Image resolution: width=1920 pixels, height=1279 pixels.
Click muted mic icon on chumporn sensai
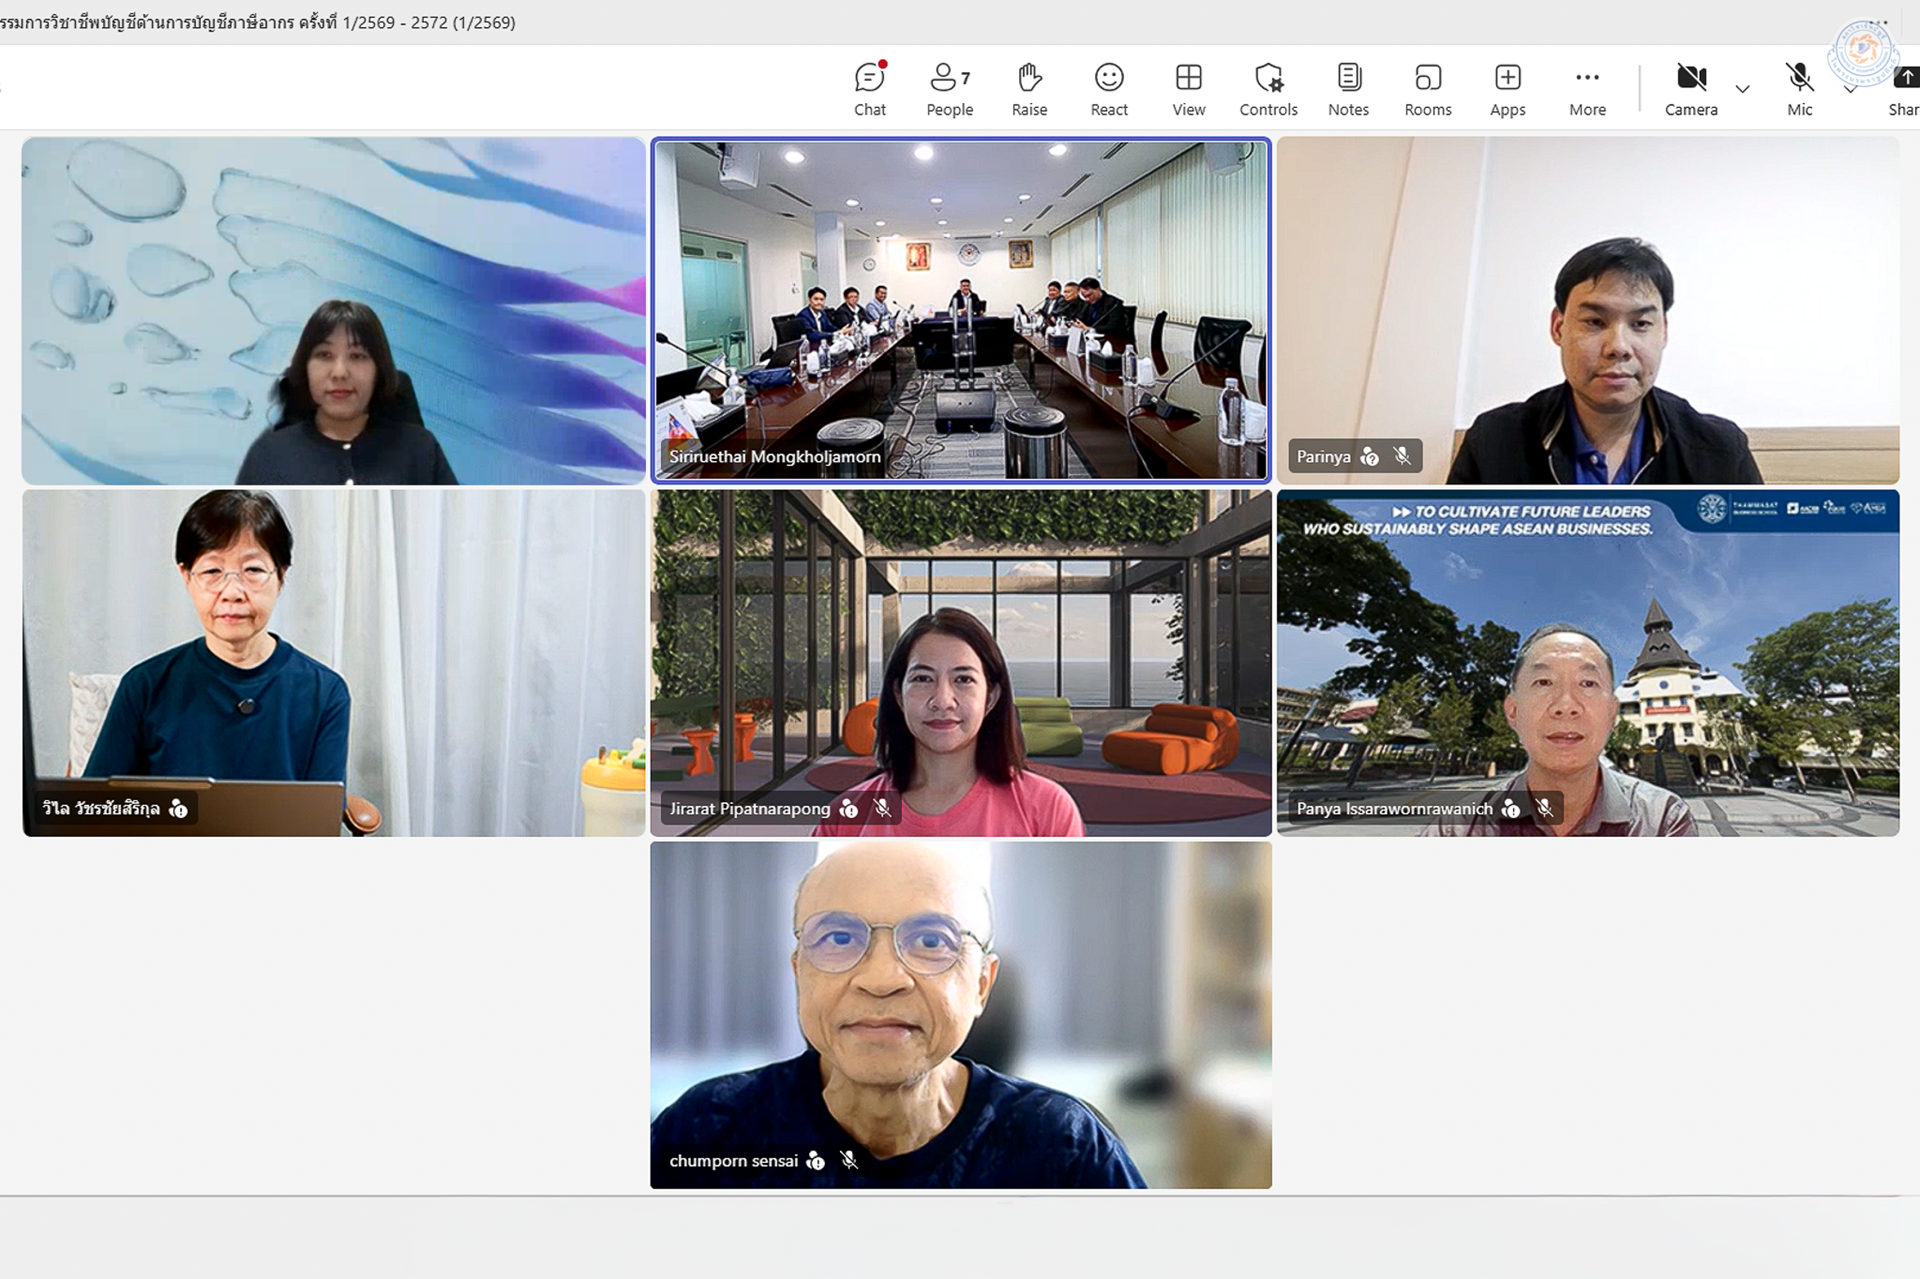[x=849, y=1160]
